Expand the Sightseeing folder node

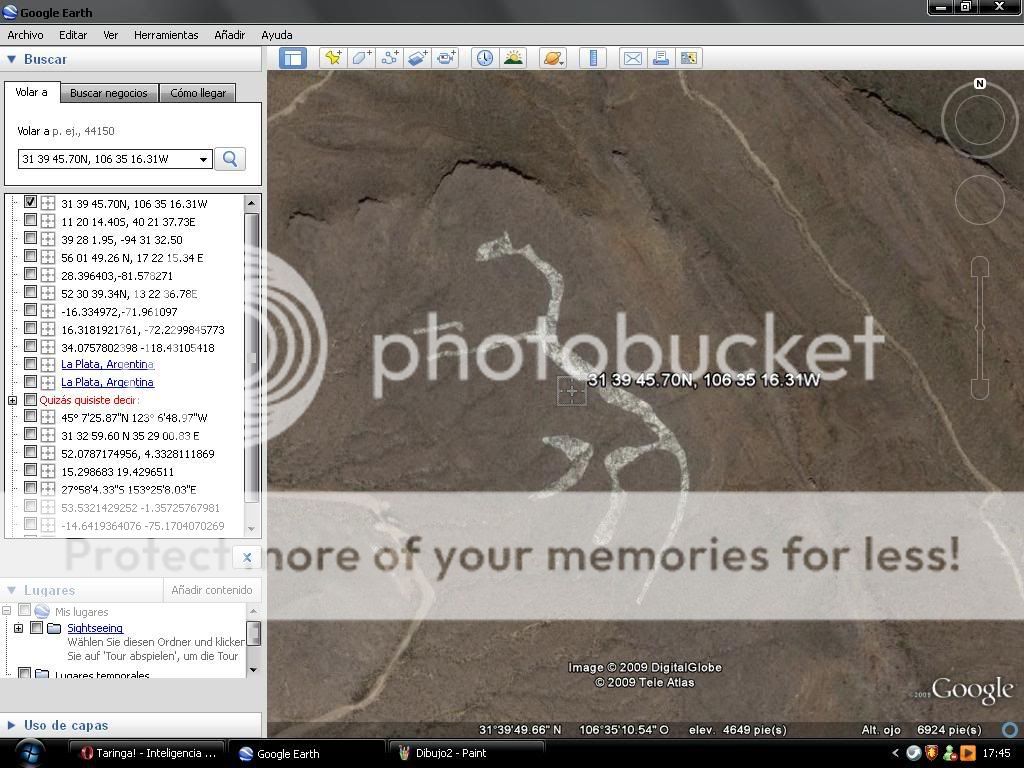pyautogui.click(x=18, y=628)
